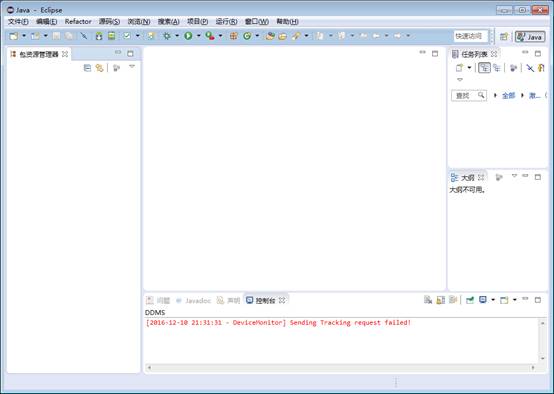Click the Run external tools icon
554x394 pixels.
point(210,36)
